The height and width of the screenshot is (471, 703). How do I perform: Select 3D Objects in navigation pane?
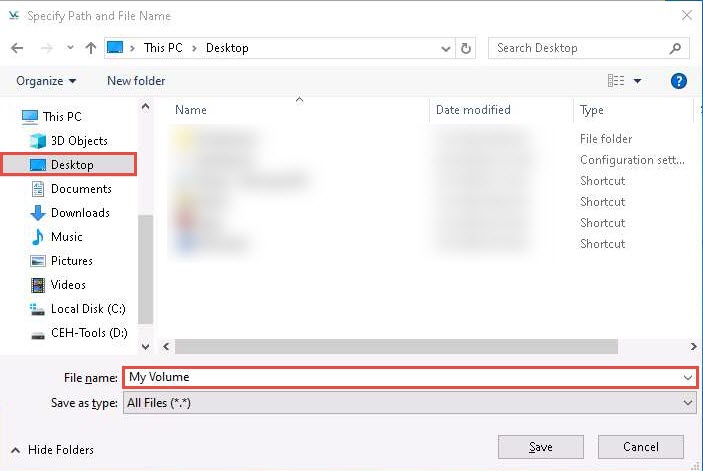[78, 141]
